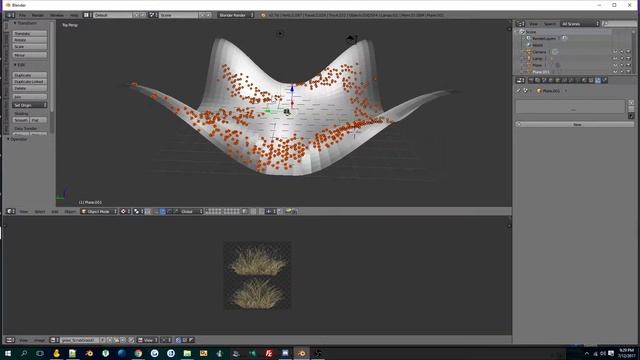This screenshot has height=360, width=640.
Task: Click the properties editor type icon
Action: click(x=520, y=80)
